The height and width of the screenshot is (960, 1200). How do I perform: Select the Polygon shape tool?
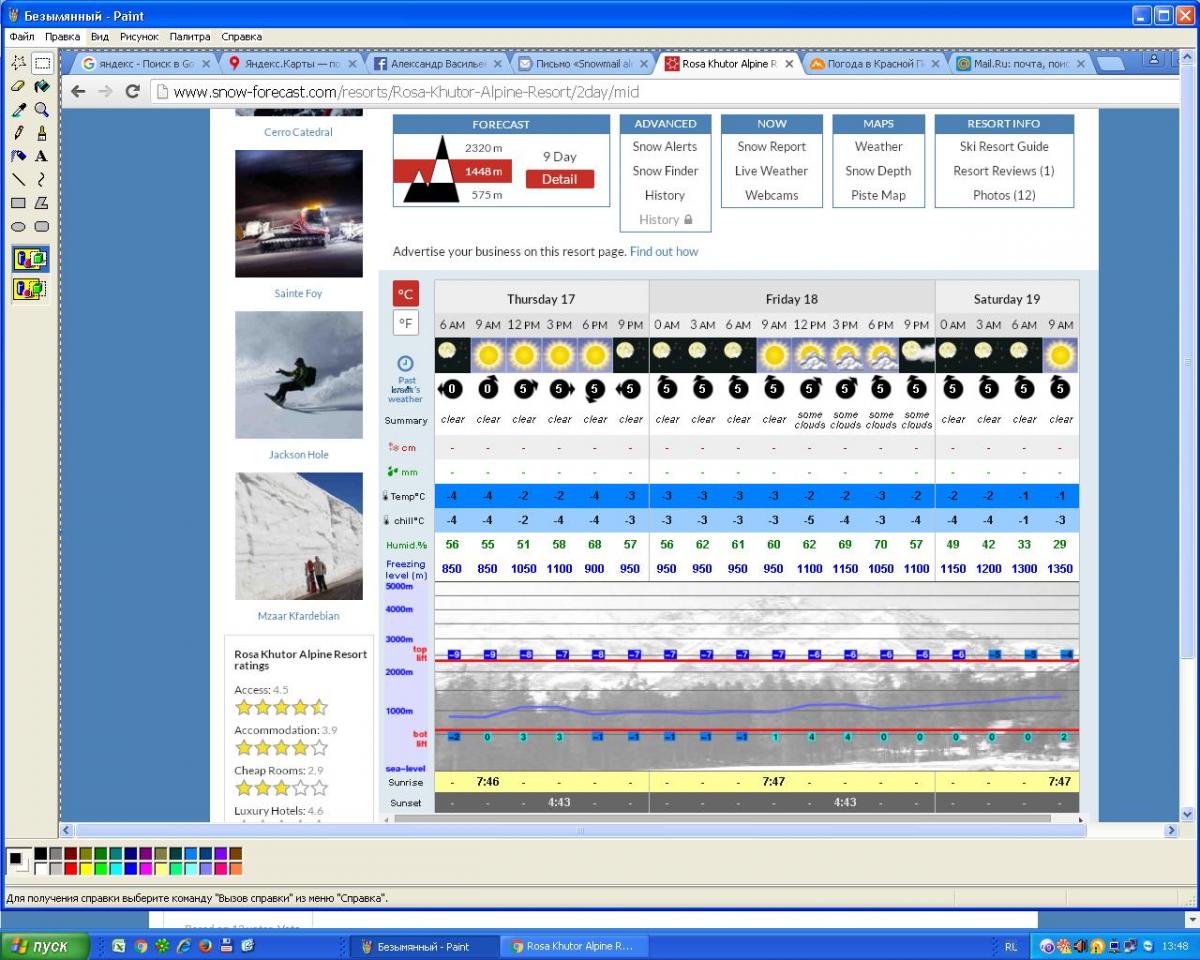coord(42,203)
